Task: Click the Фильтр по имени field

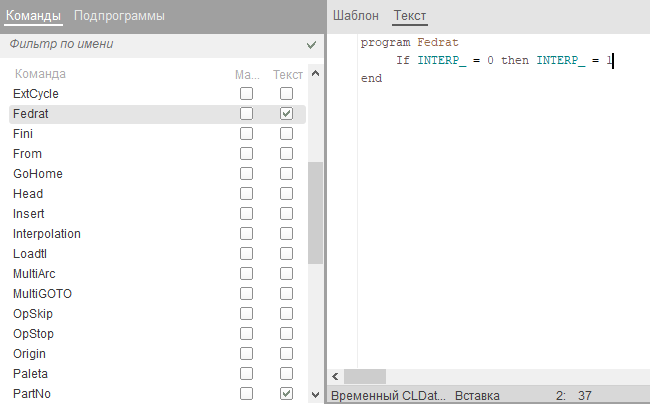Action: coord(150,45)
